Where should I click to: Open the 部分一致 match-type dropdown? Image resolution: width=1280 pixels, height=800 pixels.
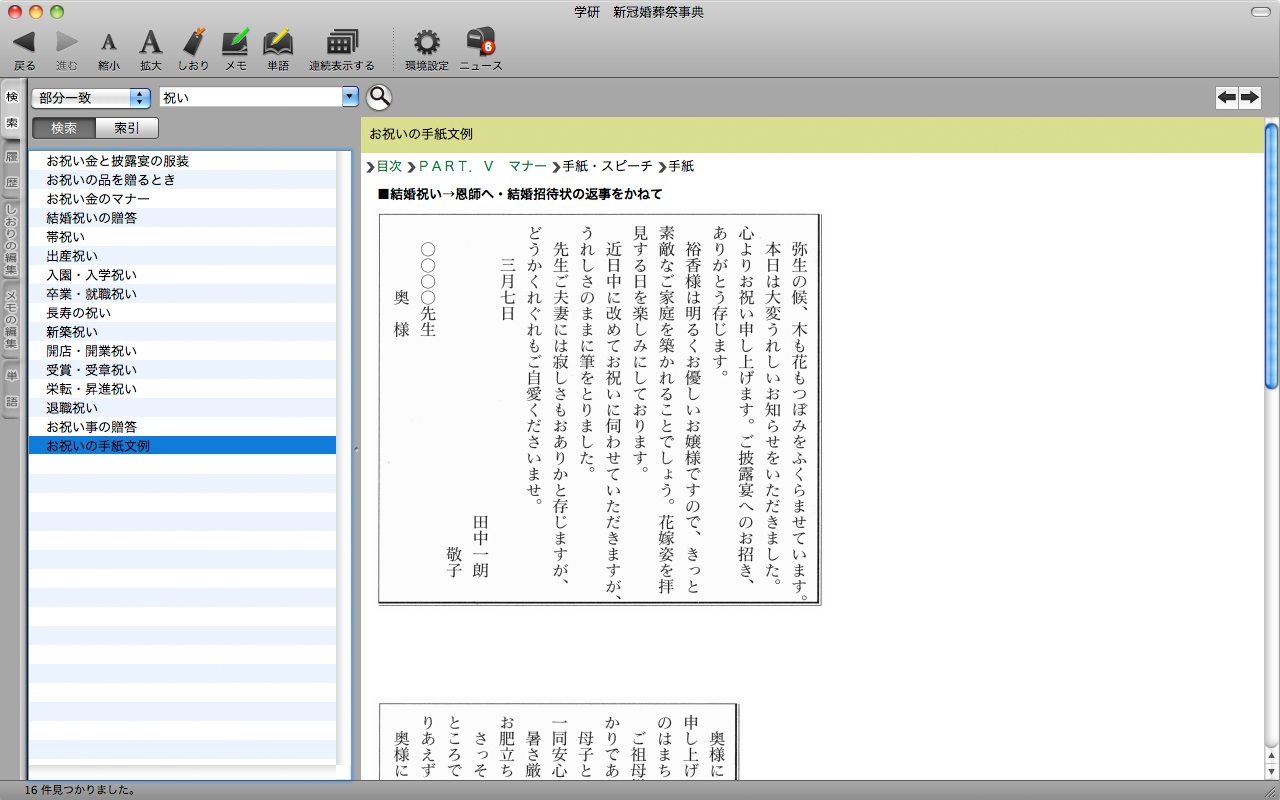coord(91,98)
